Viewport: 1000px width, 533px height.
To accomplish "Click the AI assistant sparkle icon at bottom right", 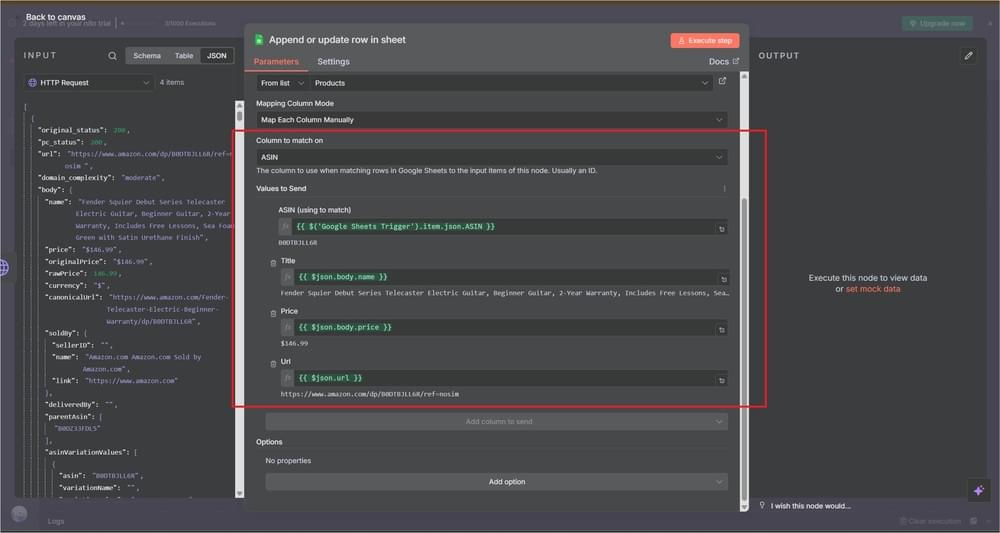I will pos(977,490).
